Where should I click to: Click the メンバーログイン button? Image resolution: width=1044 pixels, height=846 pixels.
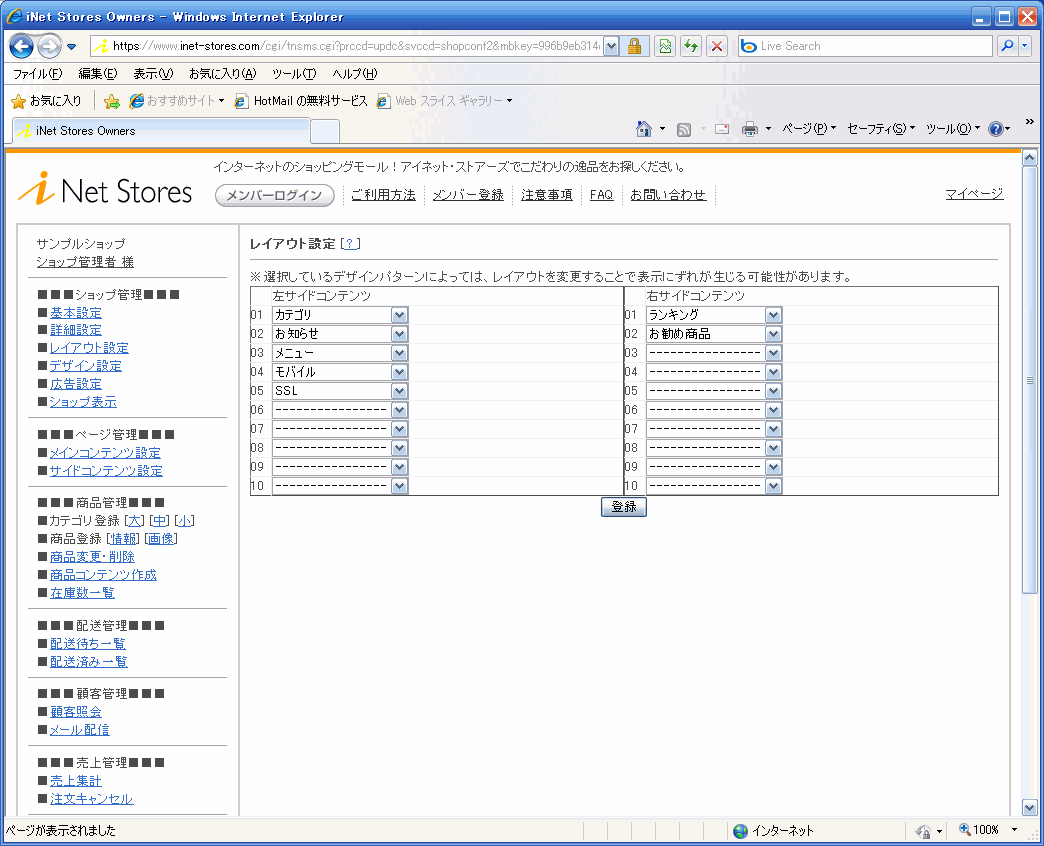pyautogui.click(x=274, y=196)
